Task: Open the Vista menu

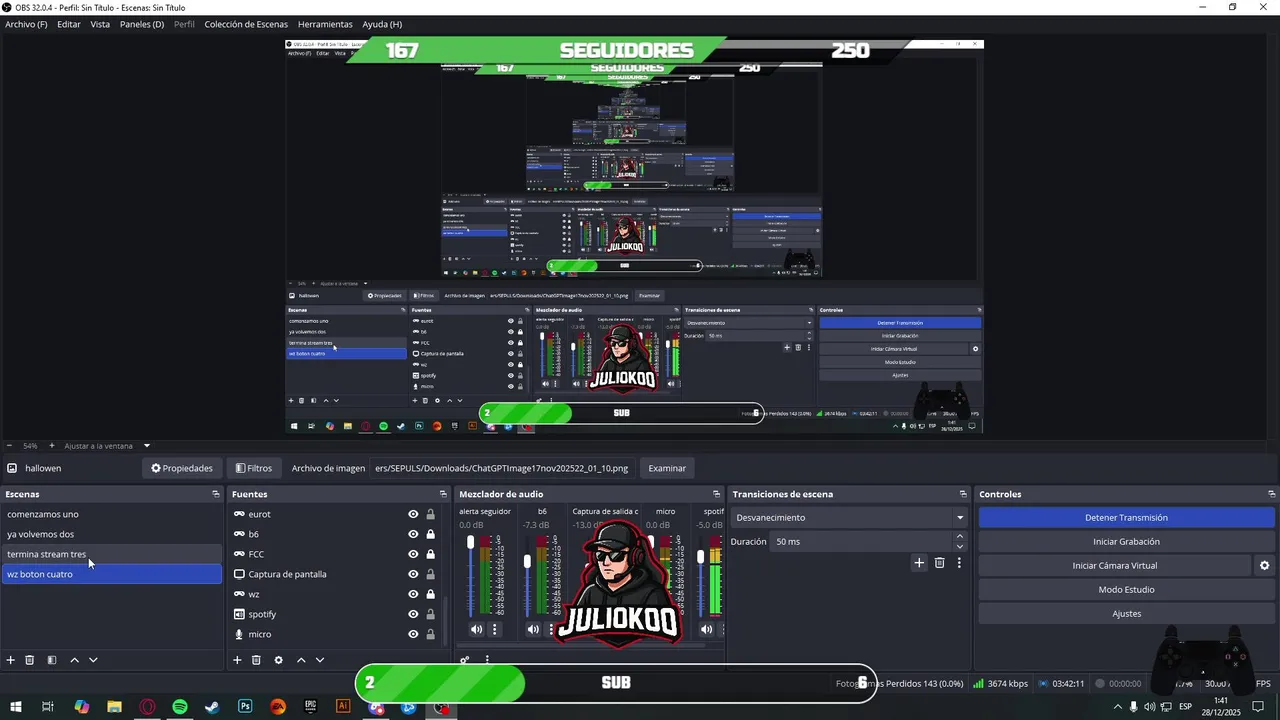Action: click(x=100, y=24)
